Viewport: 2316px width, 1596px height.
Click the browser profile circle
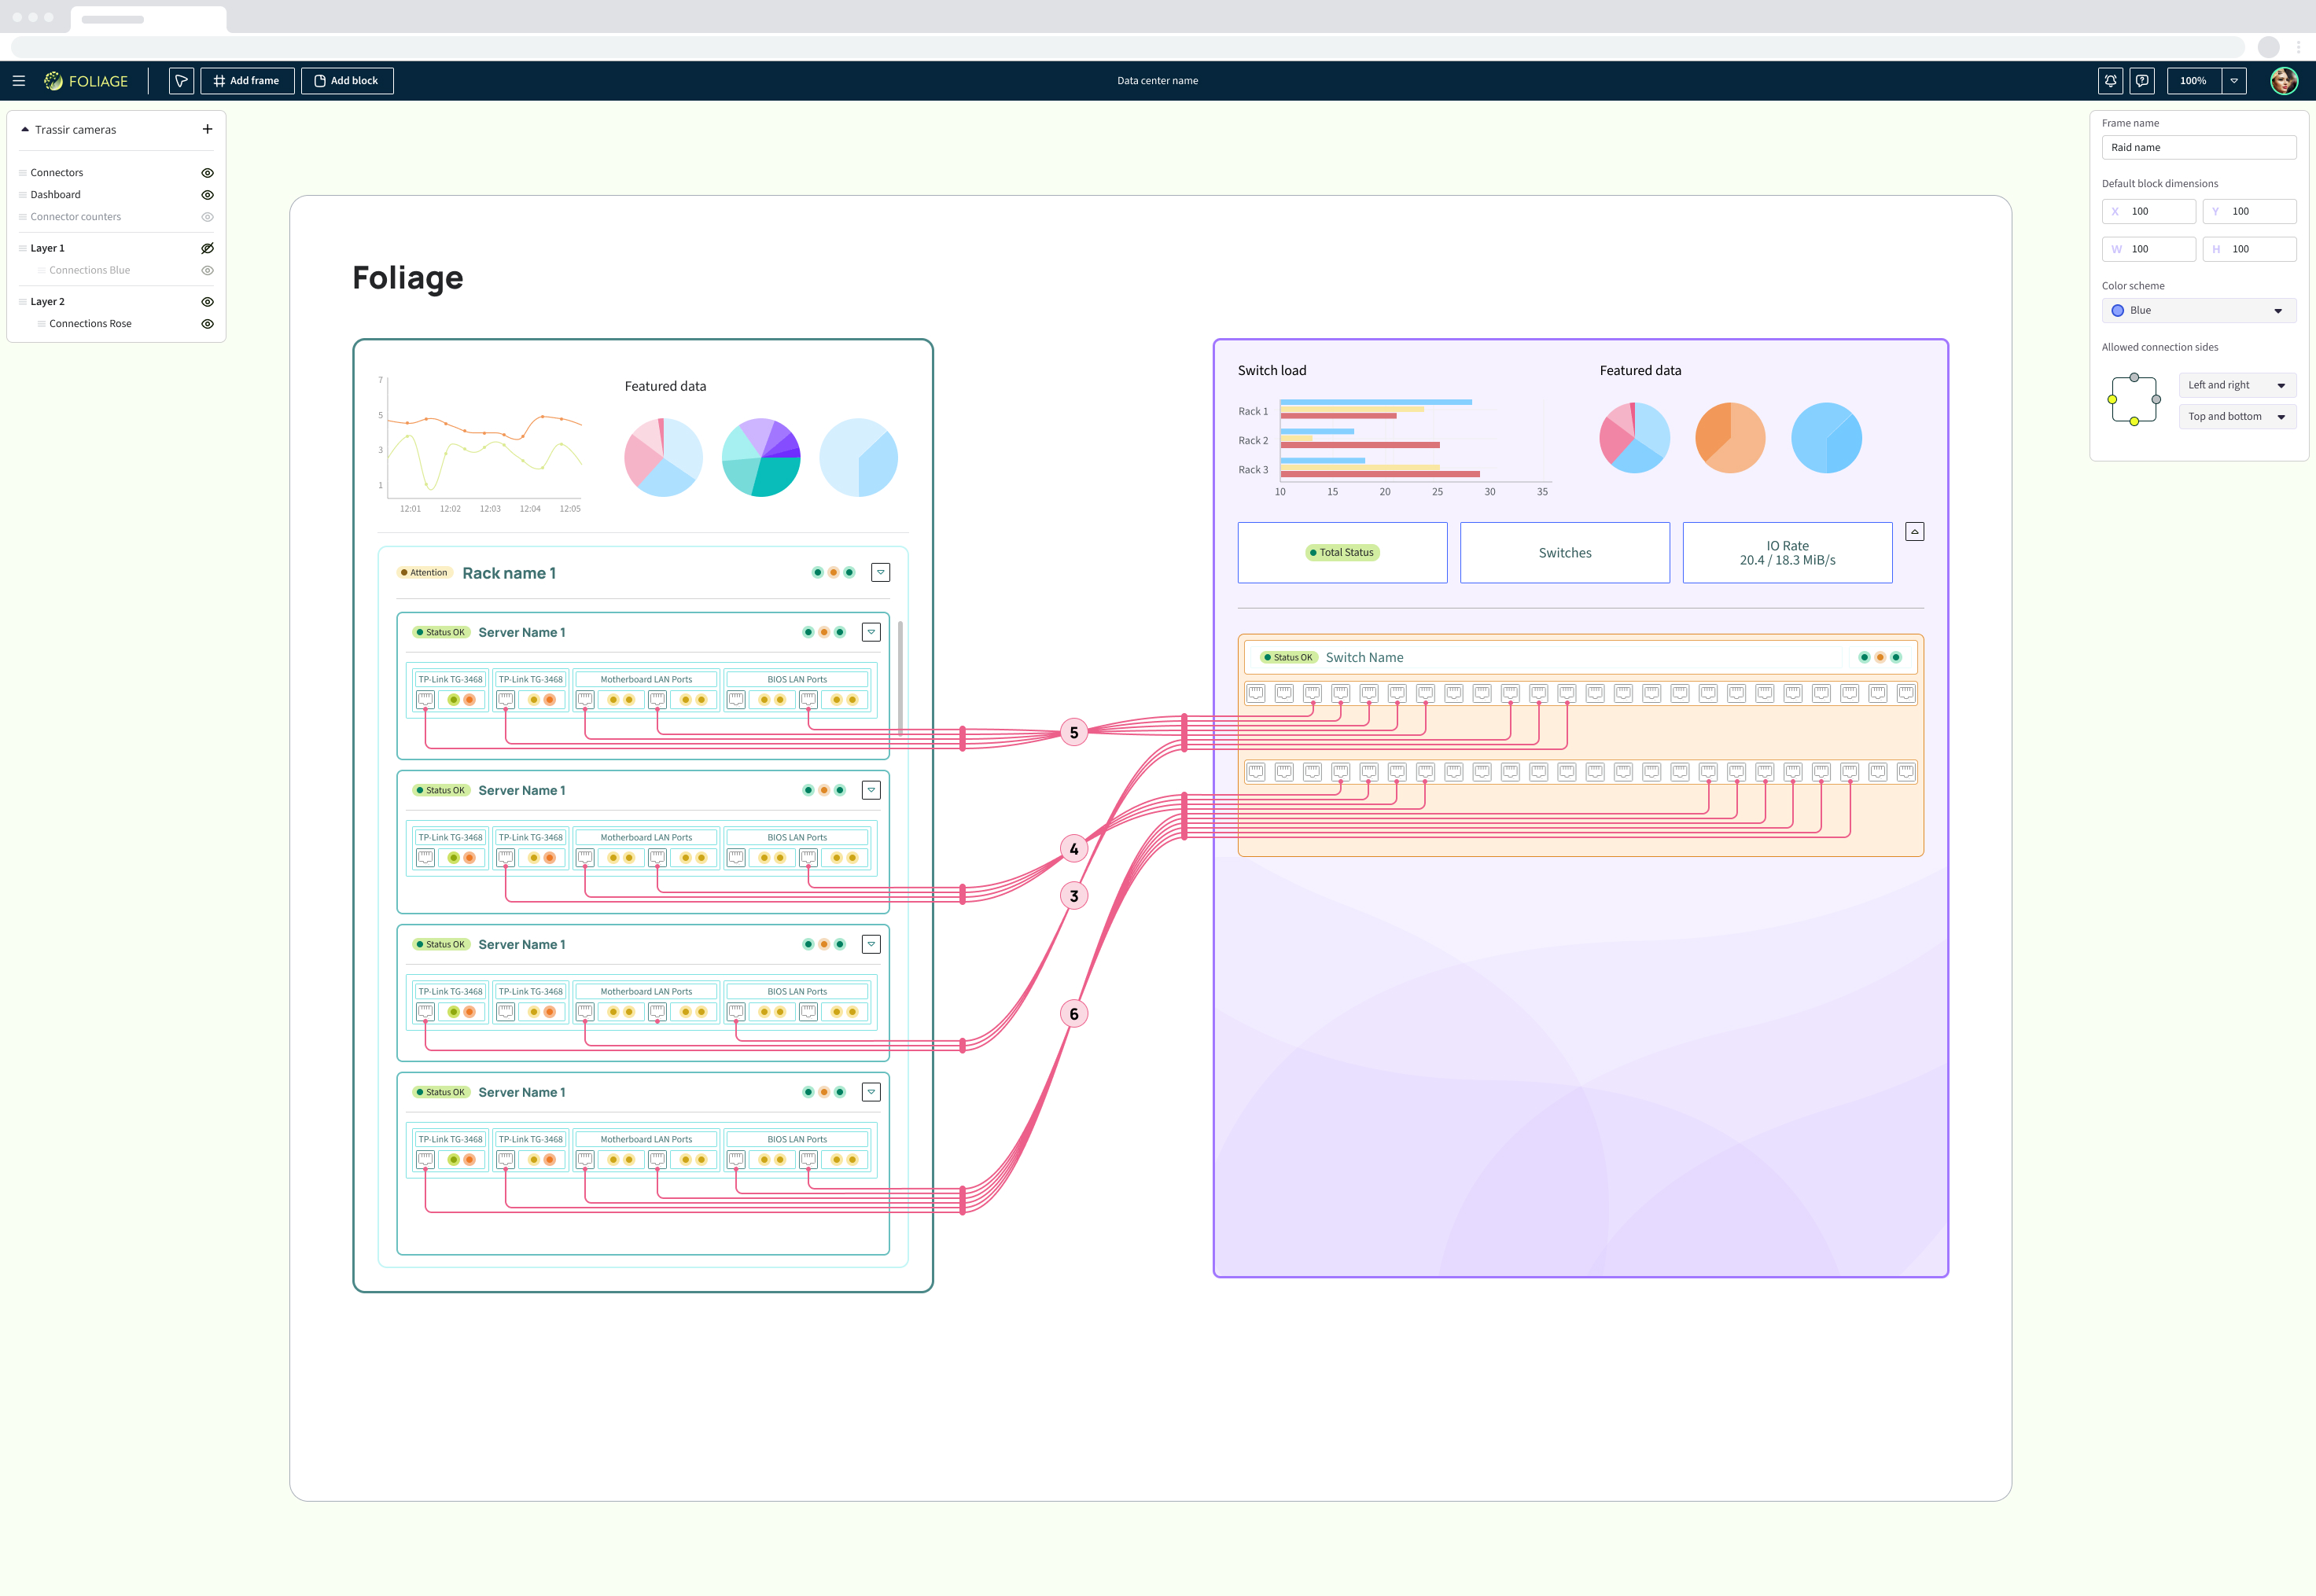click(x=2268, y=47)
